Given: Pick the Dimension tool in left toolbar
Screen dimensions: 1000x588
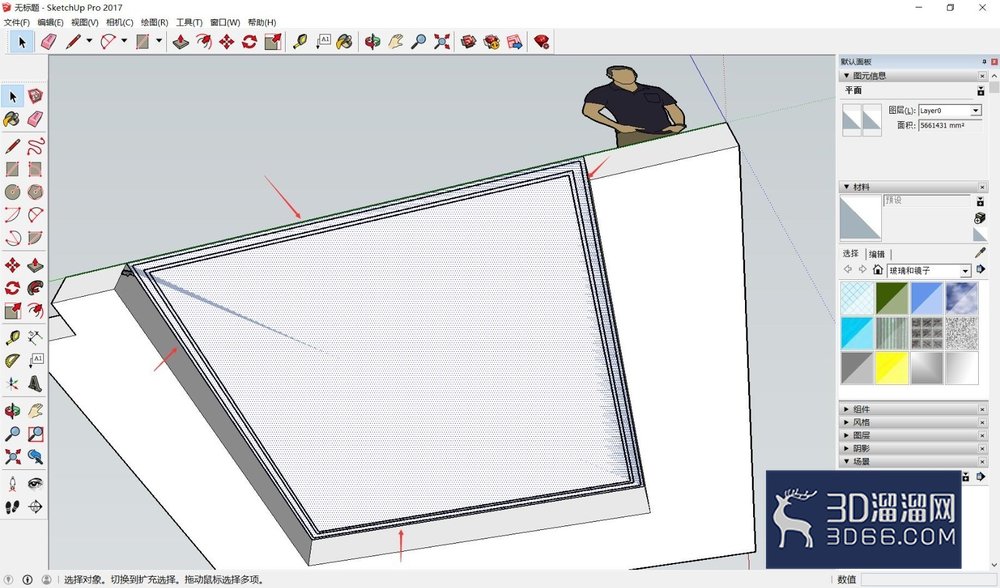Looking at the screenshot, I should point(36,338).
